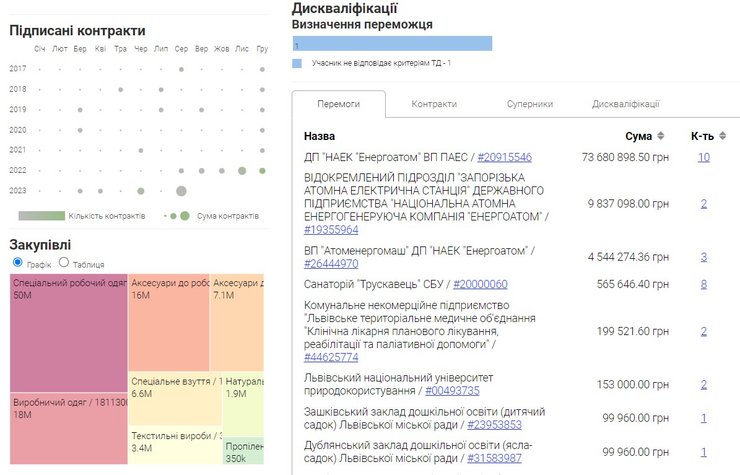Open link #19355964 for Запорізька АЕС
Screen dimensions: 740x475
(x=331, y=230)
